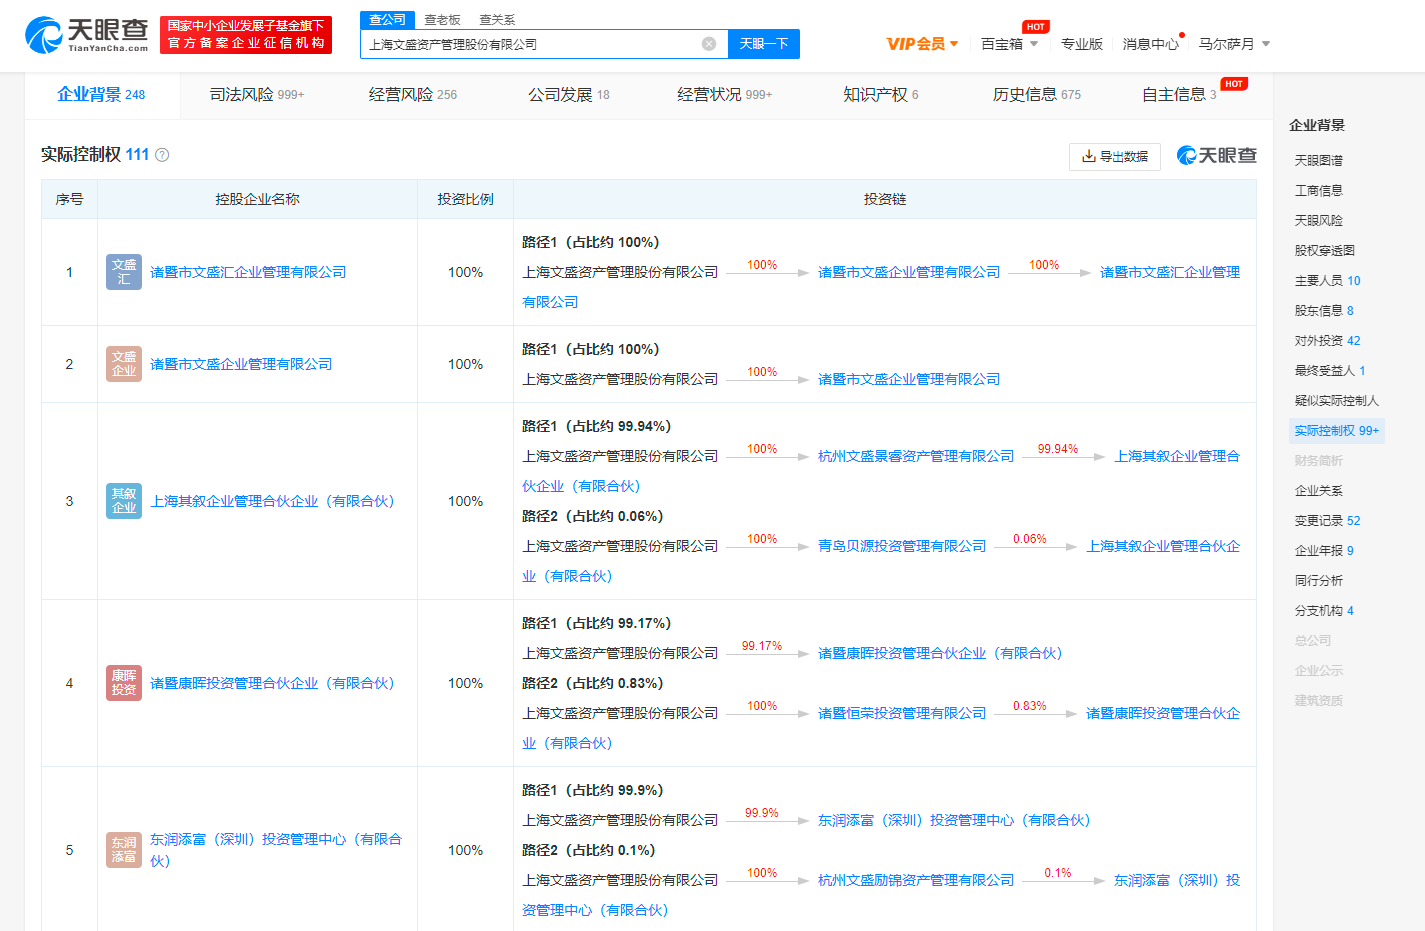Click the 天眼一下 search button
This screenshot has width=1425, height=931.
coord(764,44)
